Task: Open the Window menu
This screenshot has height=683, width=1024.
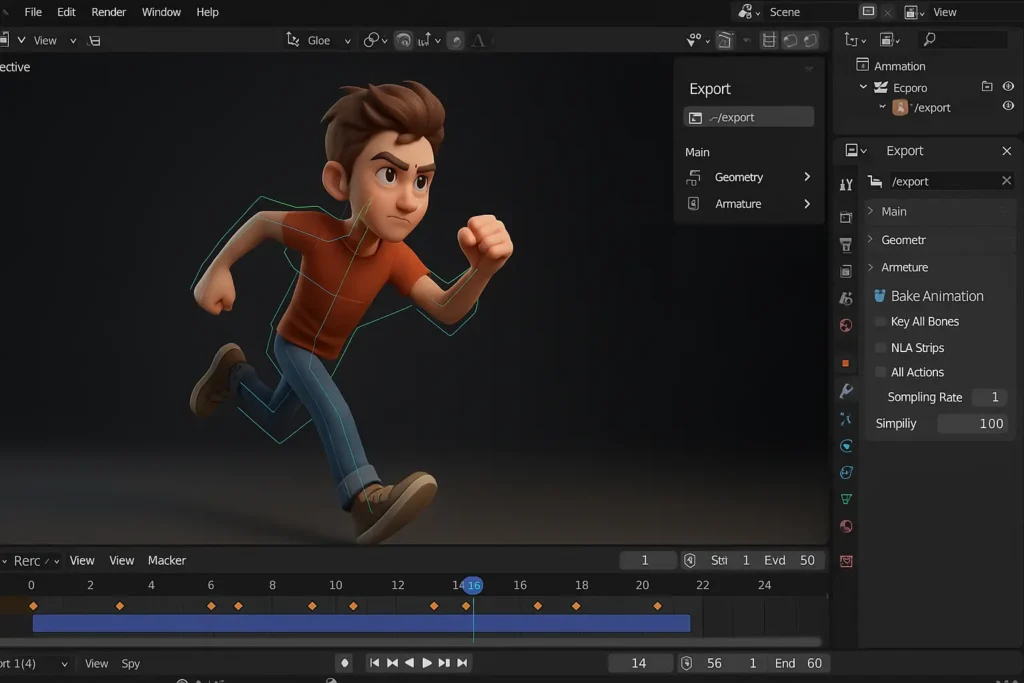Action: point(161,12)
